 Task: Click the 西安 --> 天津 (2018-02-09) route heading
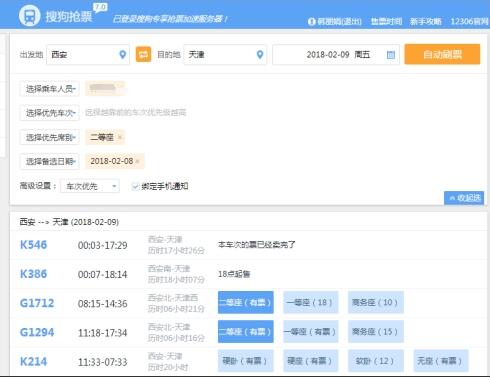[x=69, y=222]
